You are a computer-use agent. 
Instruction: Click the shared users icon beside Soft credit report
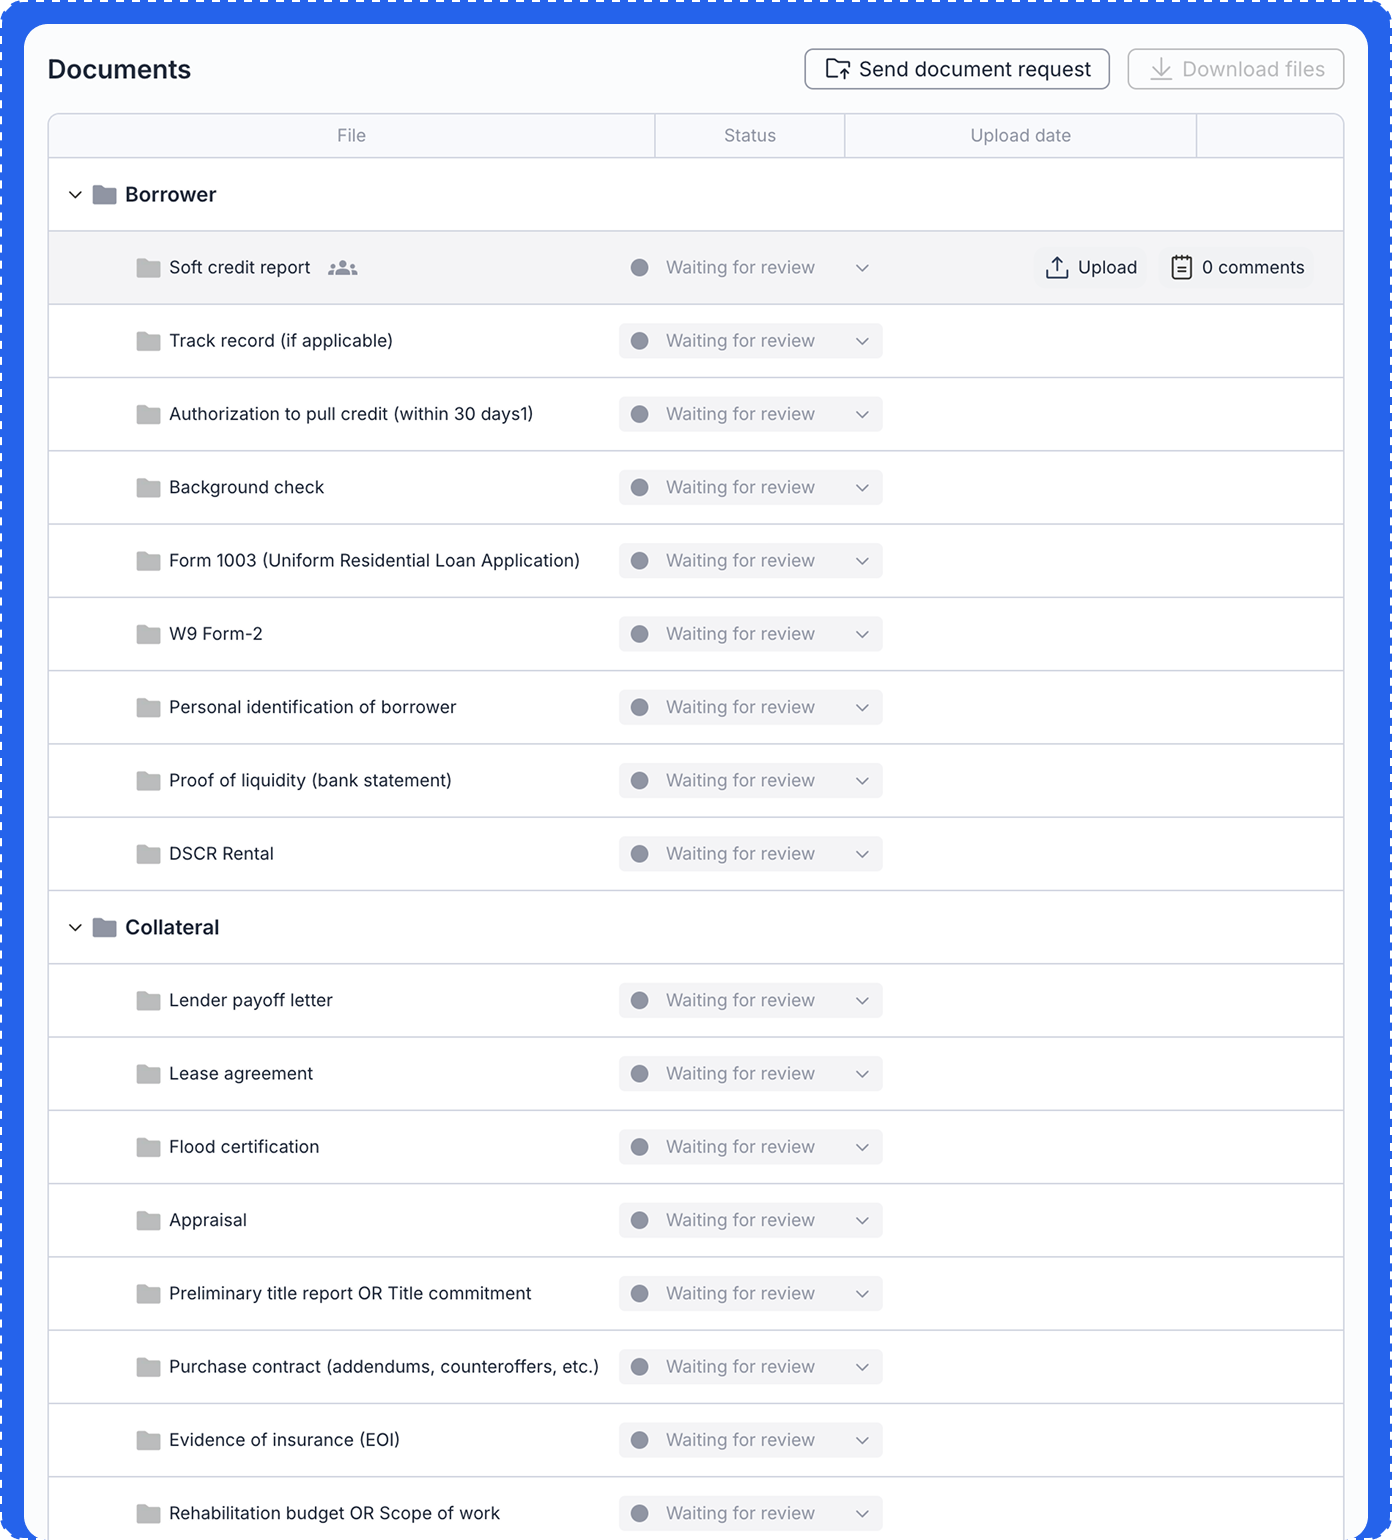342,268
